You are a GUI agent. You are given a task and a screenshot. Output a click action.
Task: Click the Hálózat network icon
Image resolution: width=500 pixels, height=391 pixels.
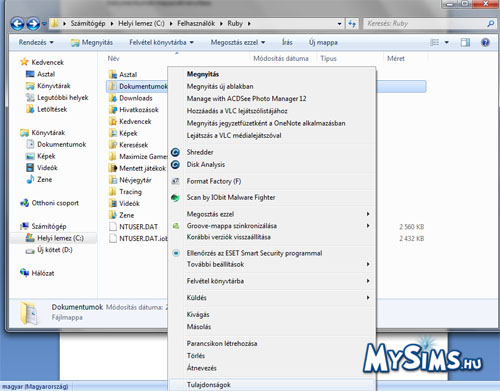coord(24,273)
